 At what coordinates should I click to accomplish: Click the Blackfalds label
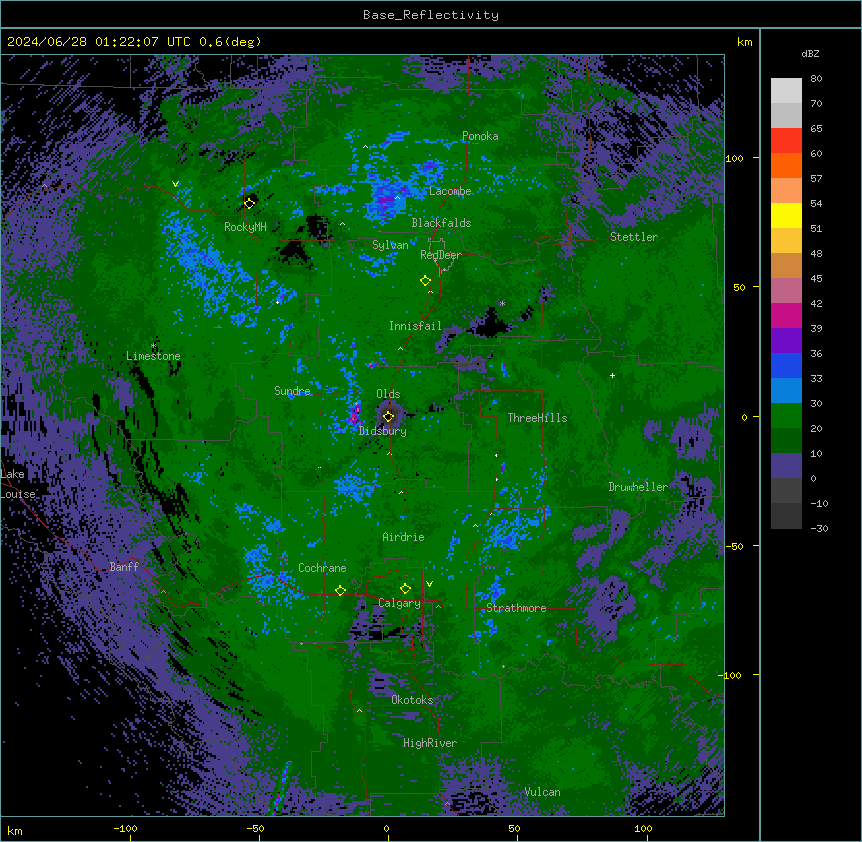(441, 223)
